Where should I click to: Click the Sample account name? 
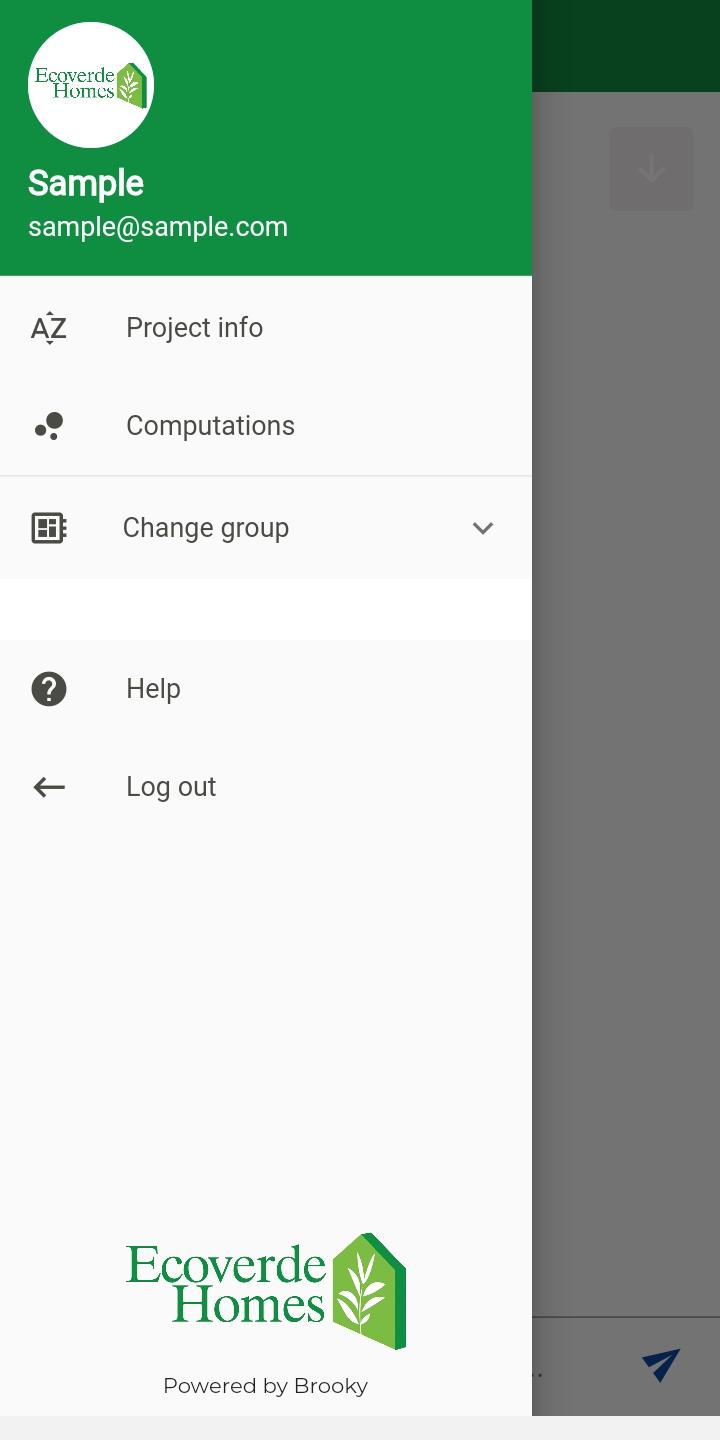pos(86,183)
